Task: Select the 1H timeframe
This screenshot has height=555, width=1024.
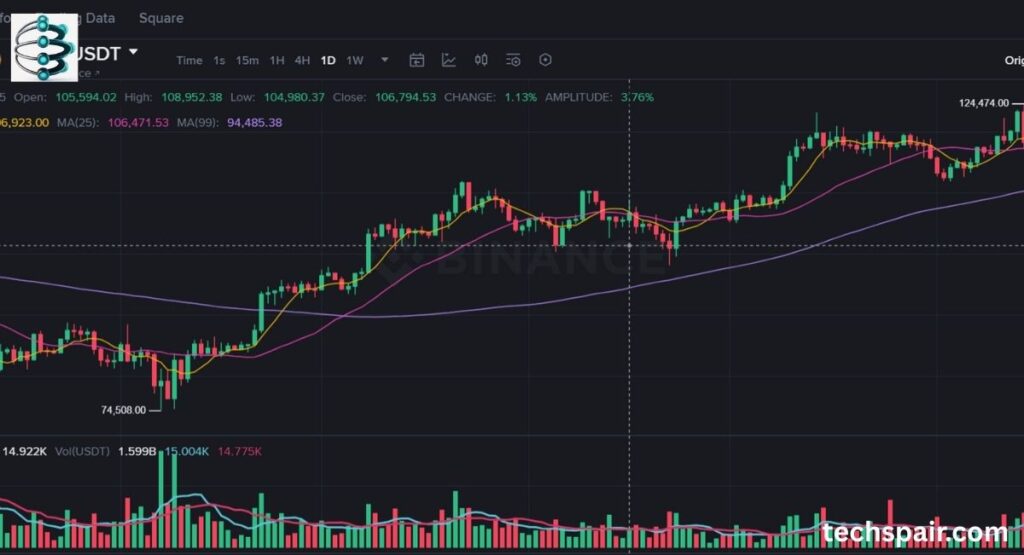Action: tap(277, 60)
